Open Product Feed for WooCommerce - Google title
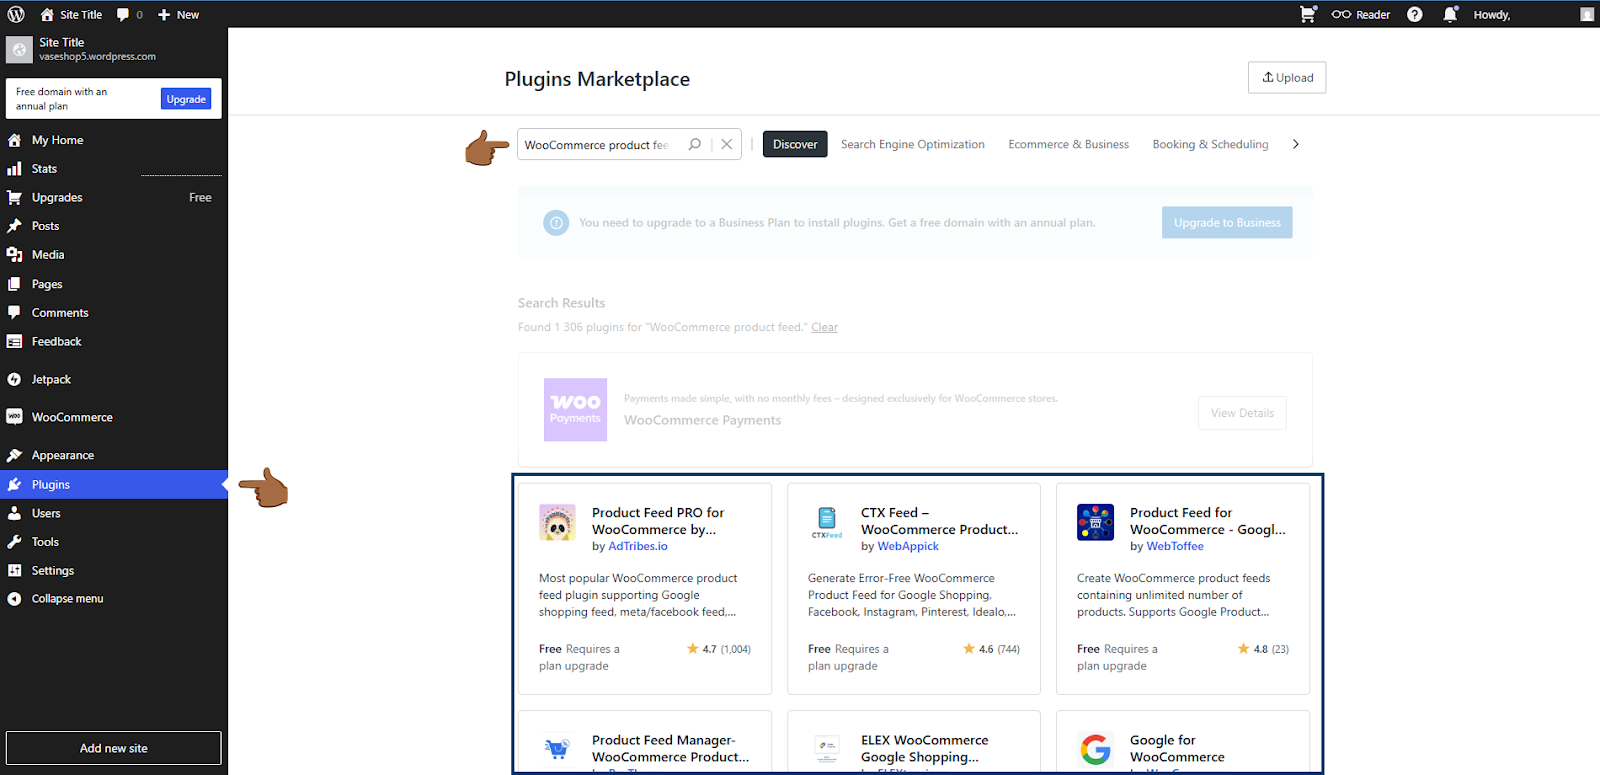This screenshot has height=775, width=1600. 1208,521
